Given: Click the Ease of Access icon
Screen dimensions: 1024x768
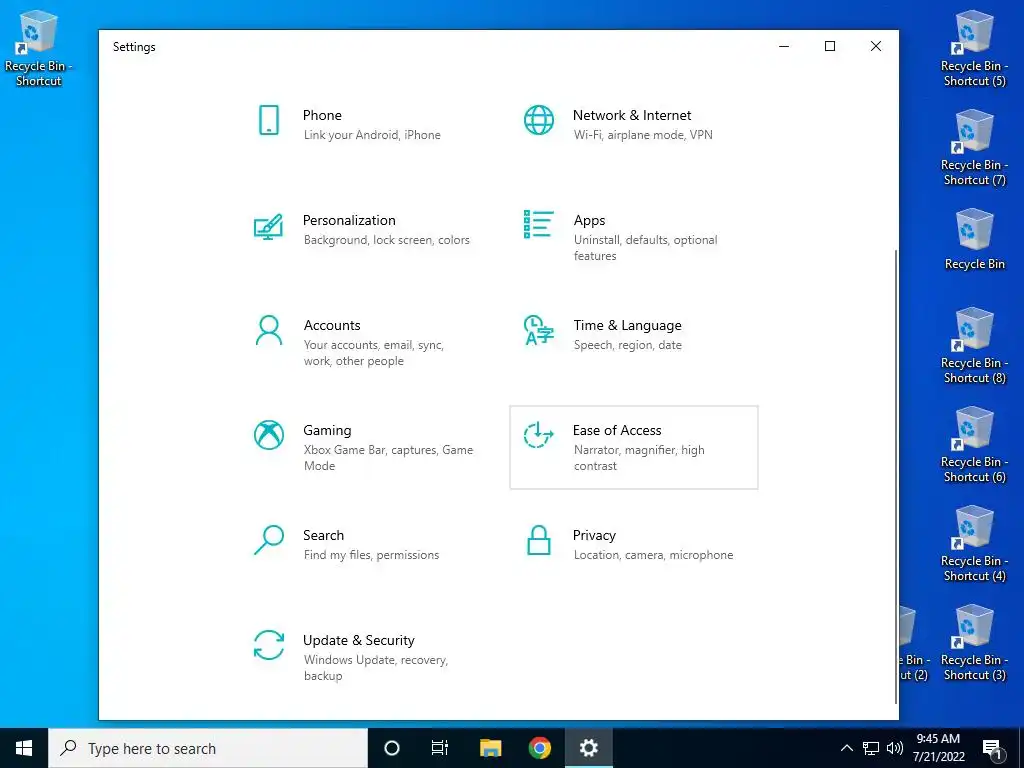Looking at the screenshot, I should pyautogui.click(x=539, y=435).
